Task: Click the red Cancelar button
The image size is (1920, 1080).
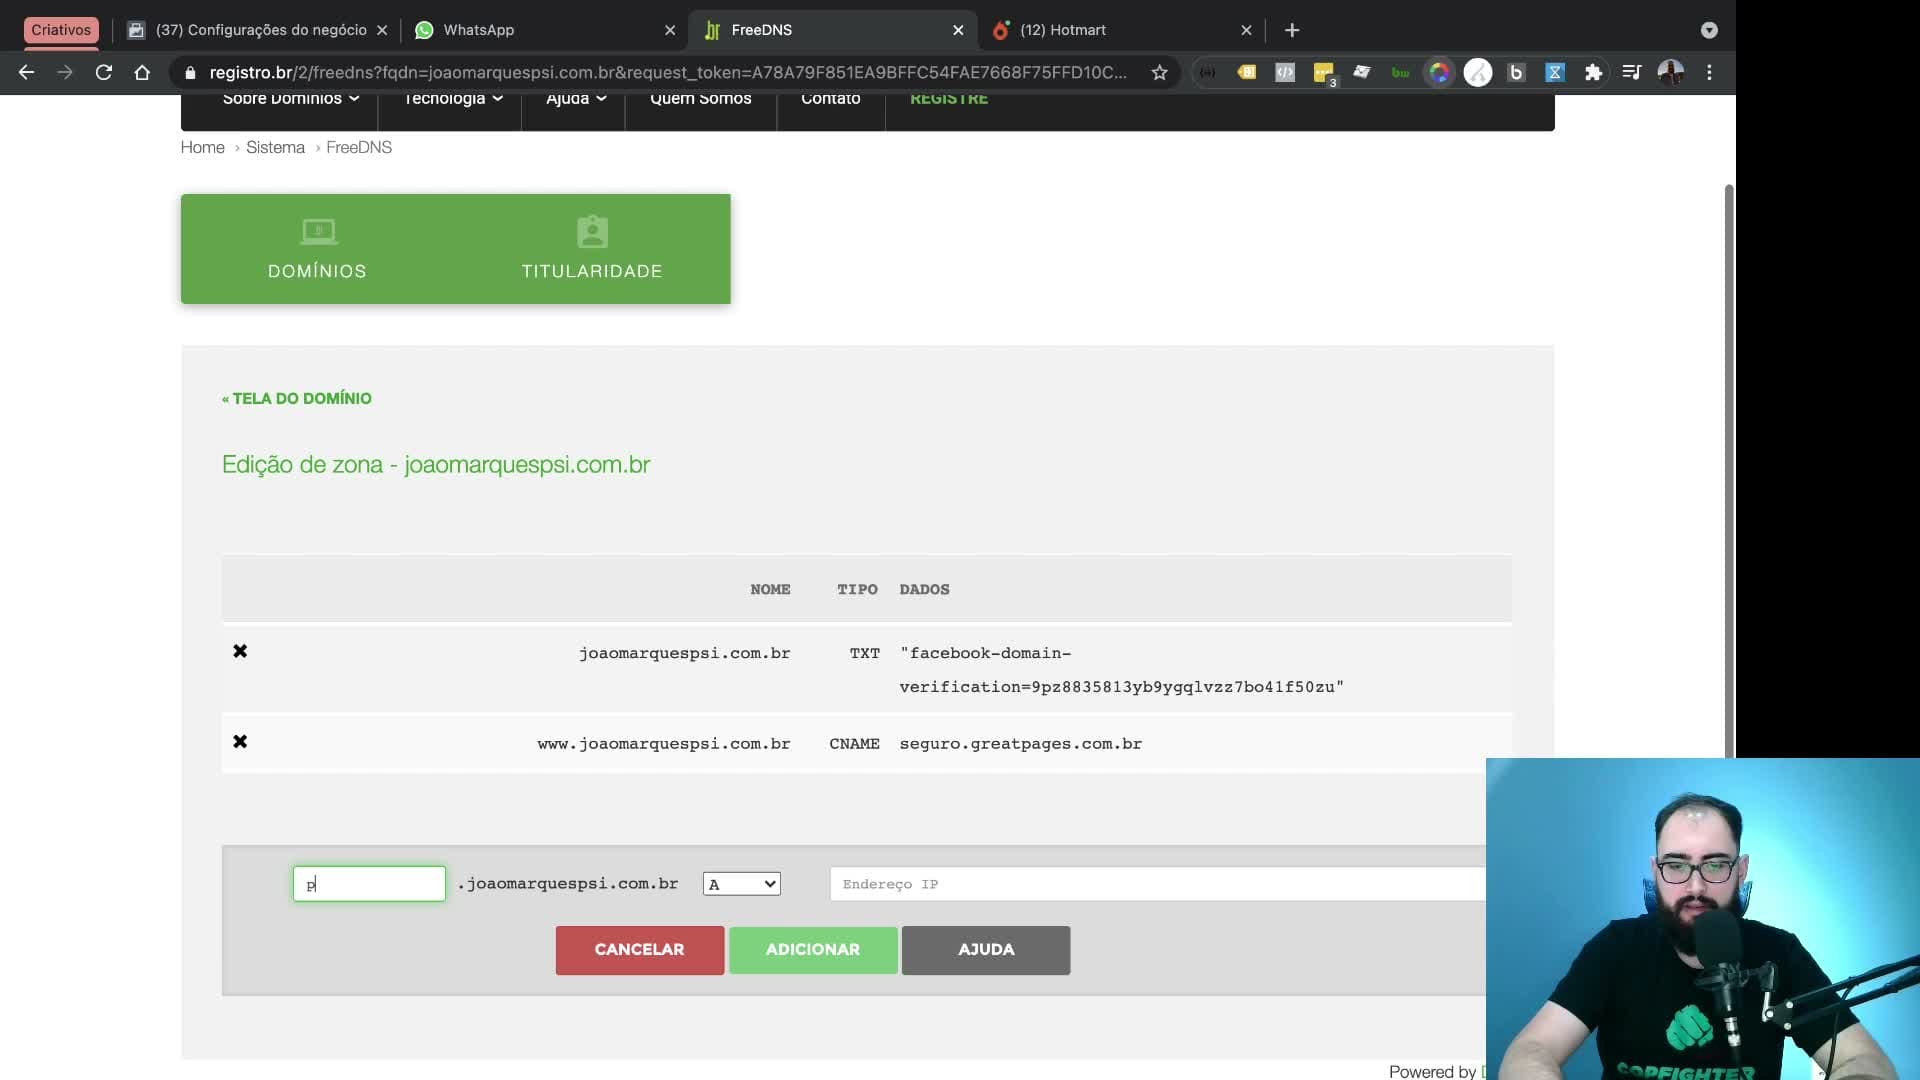Action: point(640,950)
